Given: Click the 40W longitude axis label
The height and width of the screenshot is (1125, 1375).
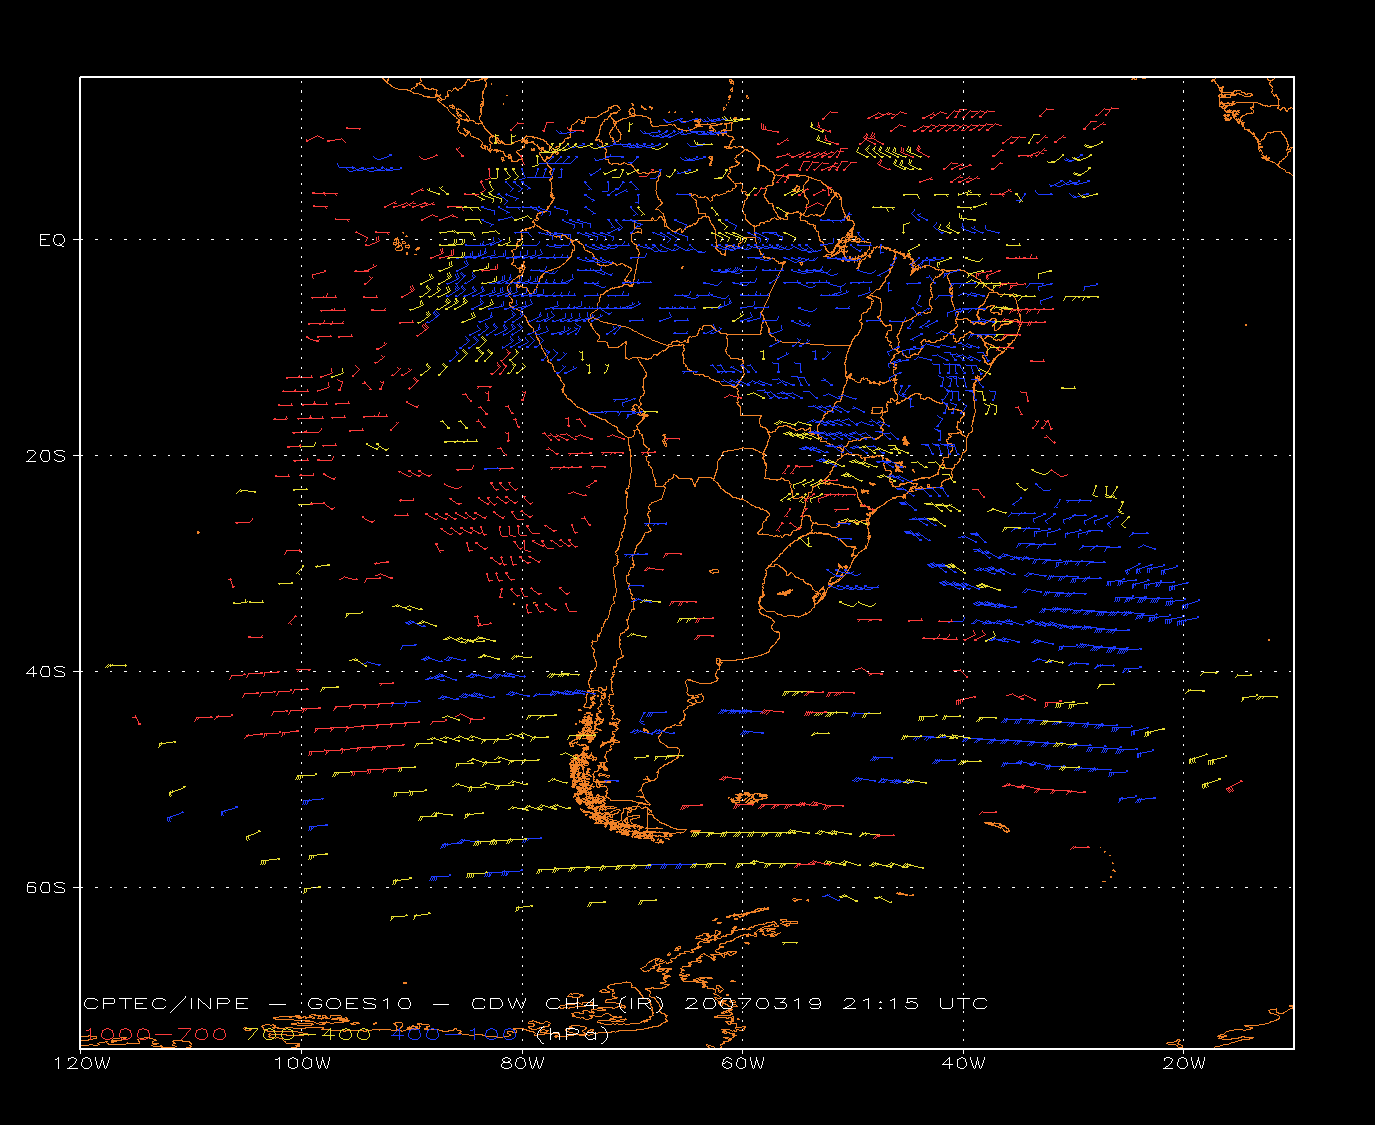Looking at the screenshot, I should pos(963,1063).
